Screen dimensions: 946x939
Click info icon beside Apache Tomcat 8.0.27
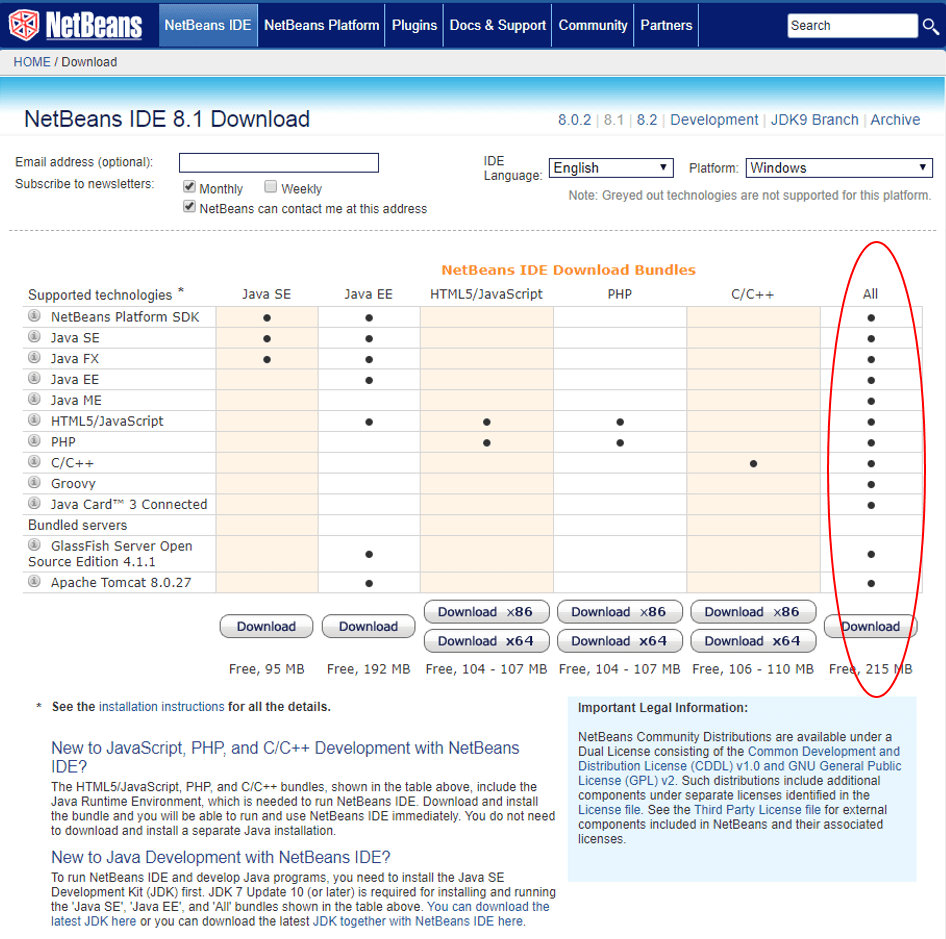(35, 582)
